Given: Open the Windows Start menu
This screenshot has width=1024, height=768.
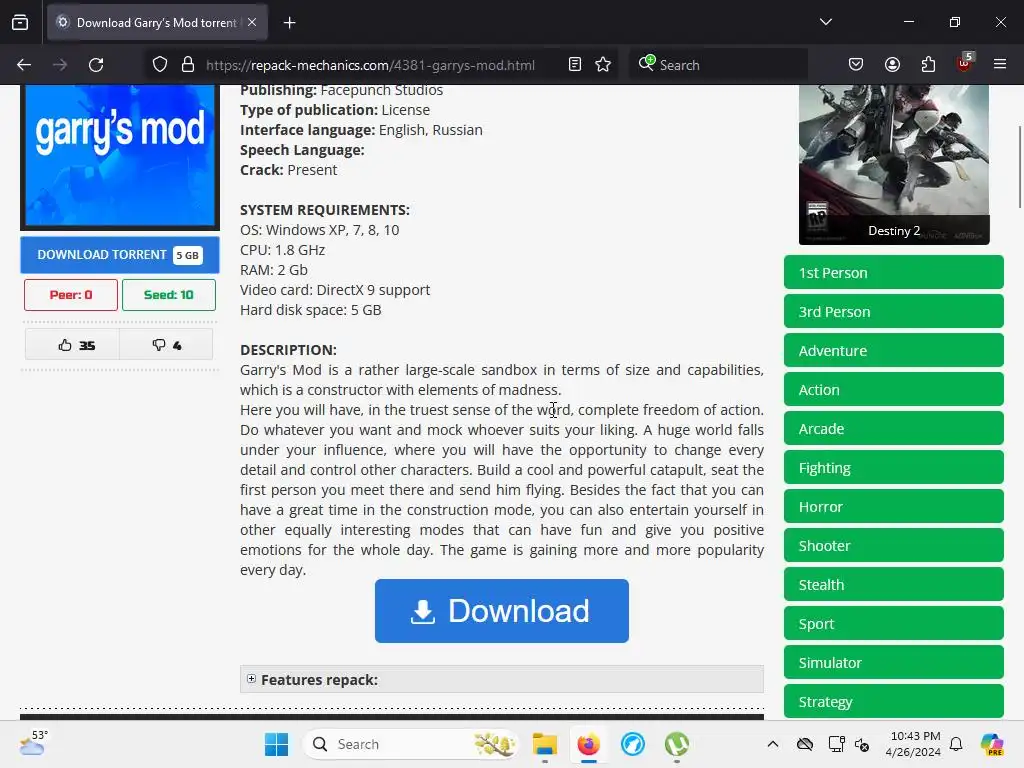Looking at the screenshot, I should click(277, 744).
